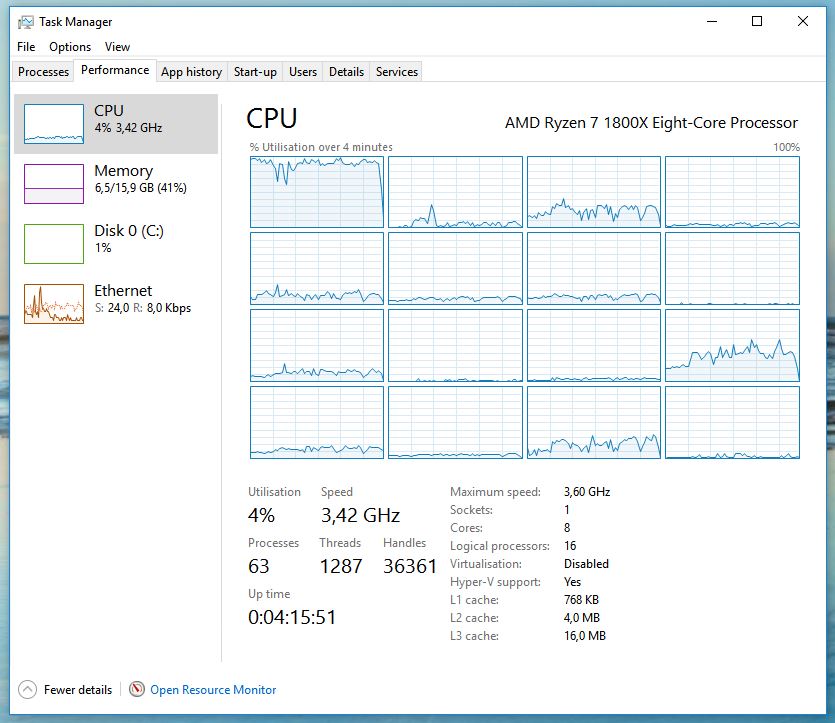Switch to the Users tab
This screenshot has height=723, width=835.
tap(303, 72)
